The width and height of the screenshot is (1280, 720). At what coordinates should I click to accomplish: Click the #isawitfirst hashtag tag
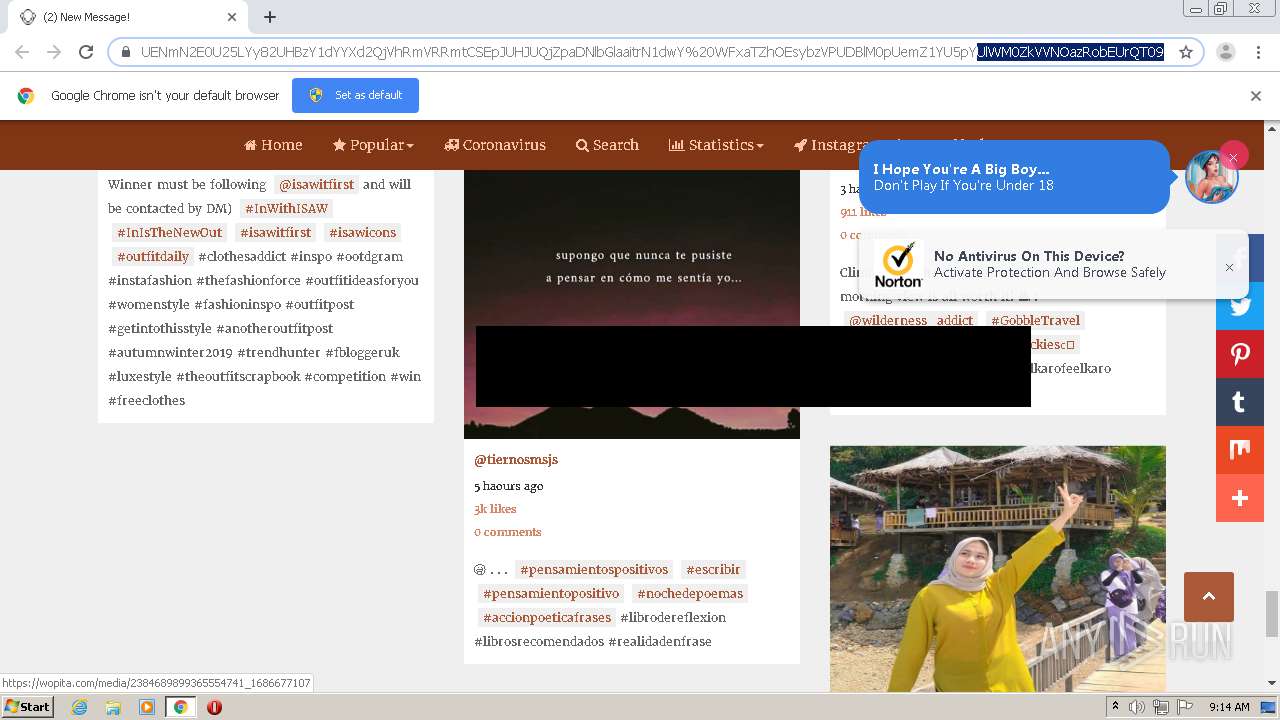click(275, 233)
